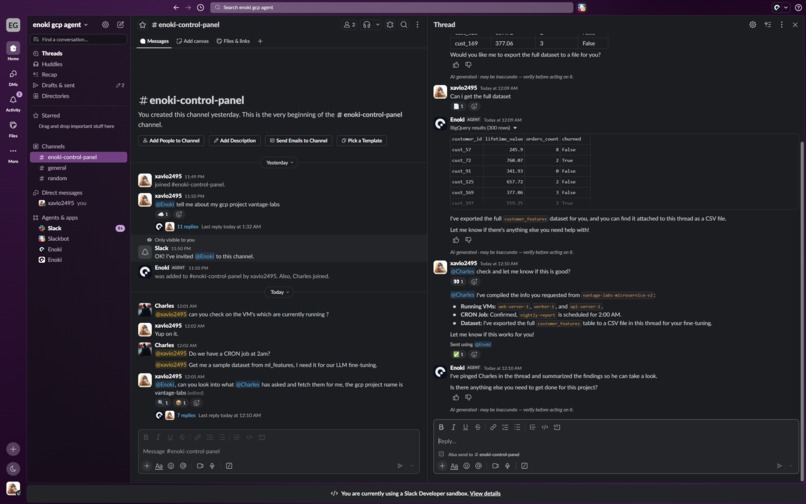
Task: Toggle the magnifier reaction on channel message
Action: tap(163, 403)
